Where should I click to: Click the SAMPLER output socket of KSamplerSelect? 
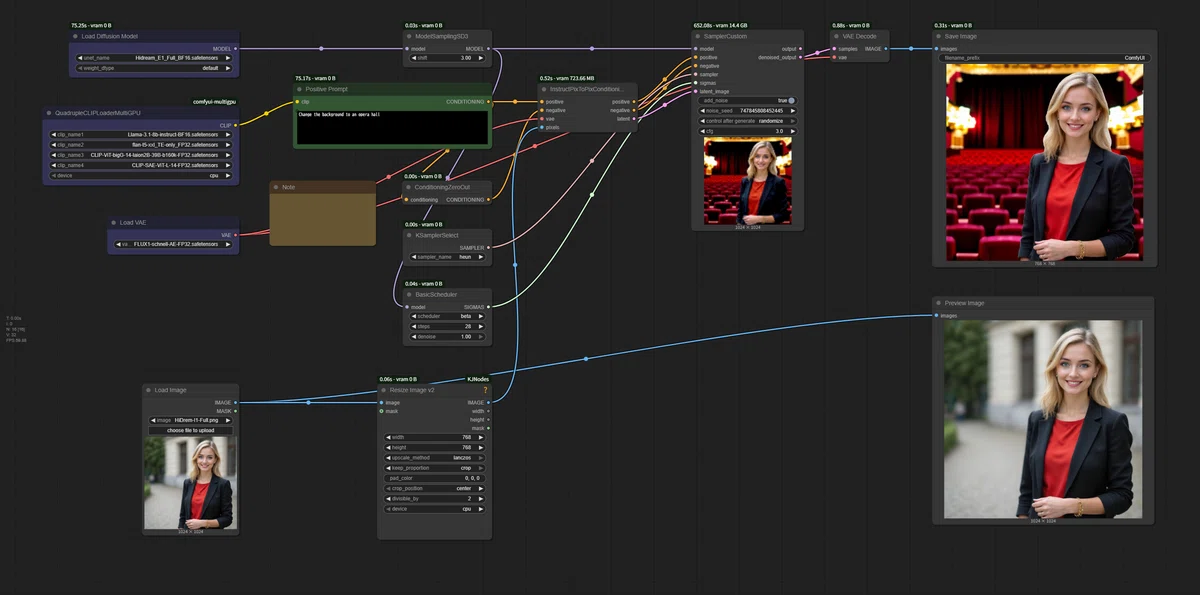tap(489, 247)
